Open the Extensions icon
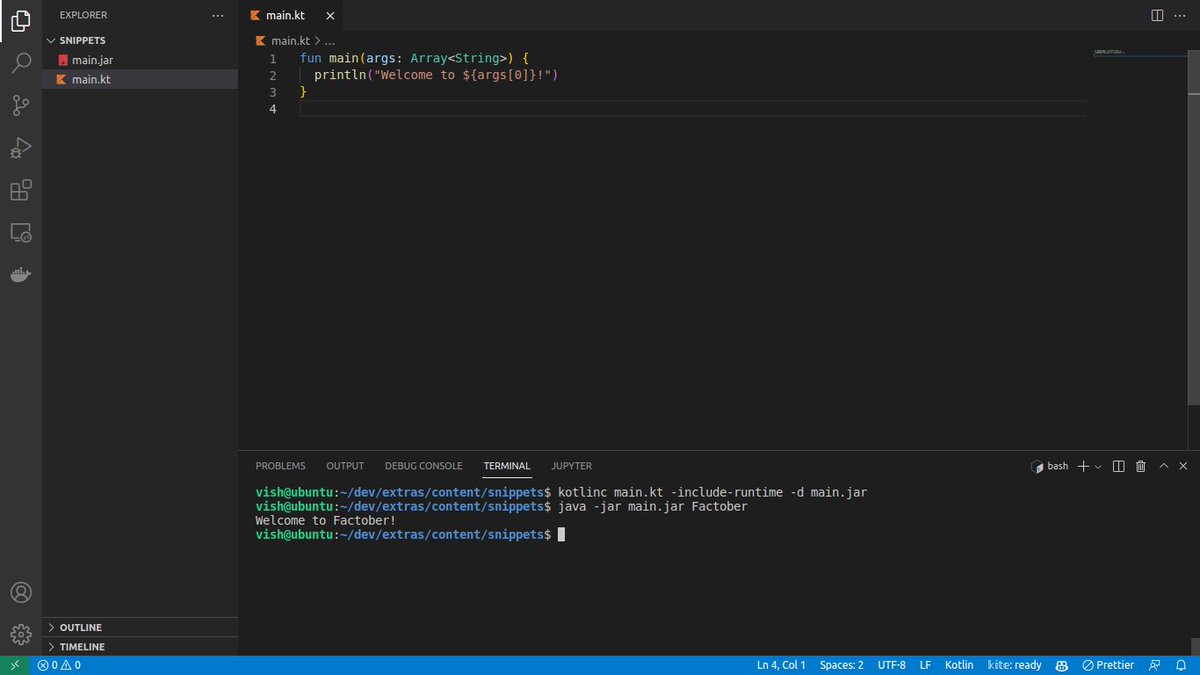The height and width of the screenshot is (675, 1200). 21,189
